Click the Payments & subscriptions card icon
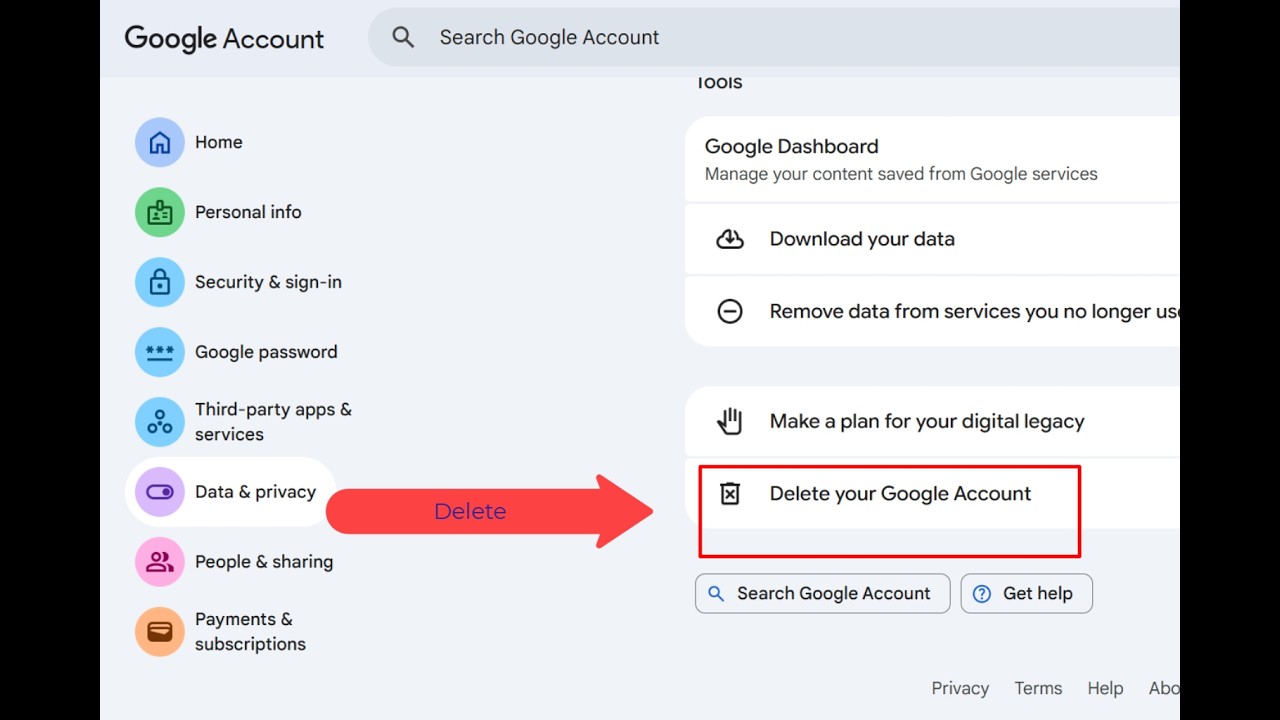1280x720 pixels. coord(160,632)
